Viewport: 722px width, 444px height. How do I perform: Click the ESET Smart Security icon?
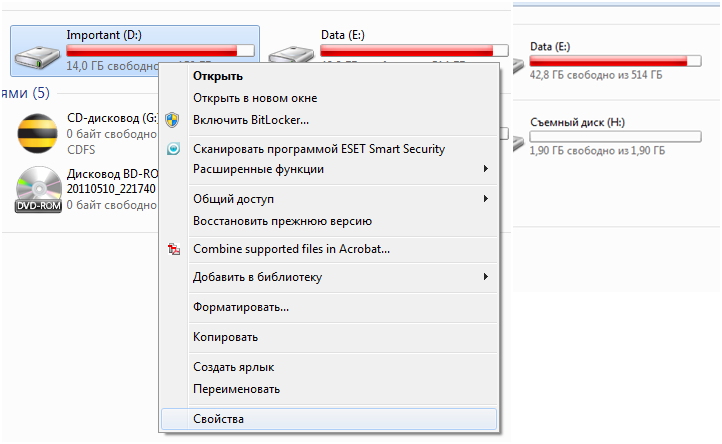[173, 149]
